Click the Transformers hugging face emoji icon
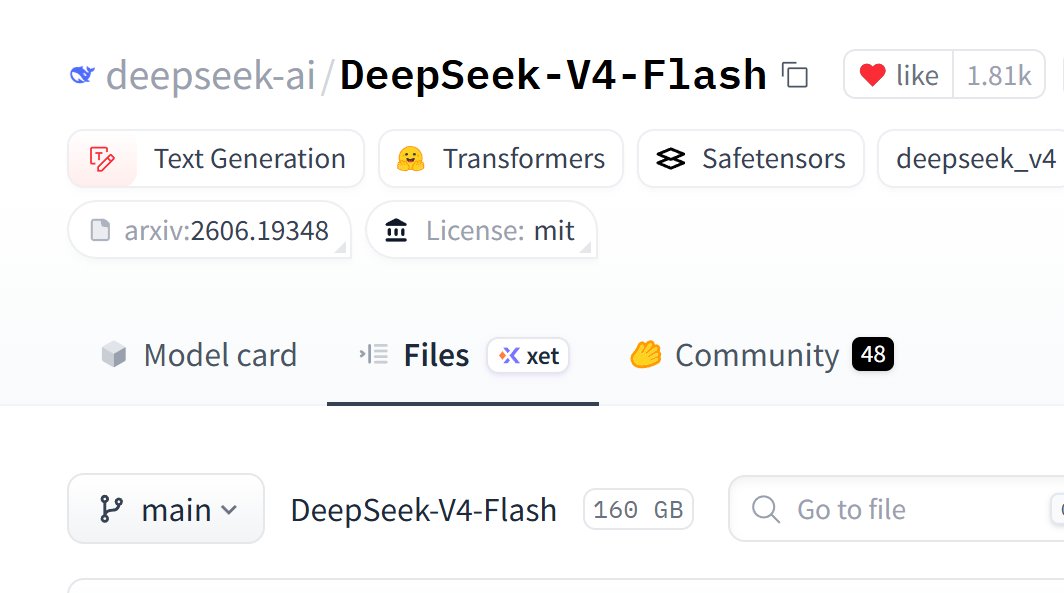Viewport: 1064px width, 593px height. coord(411,159)
